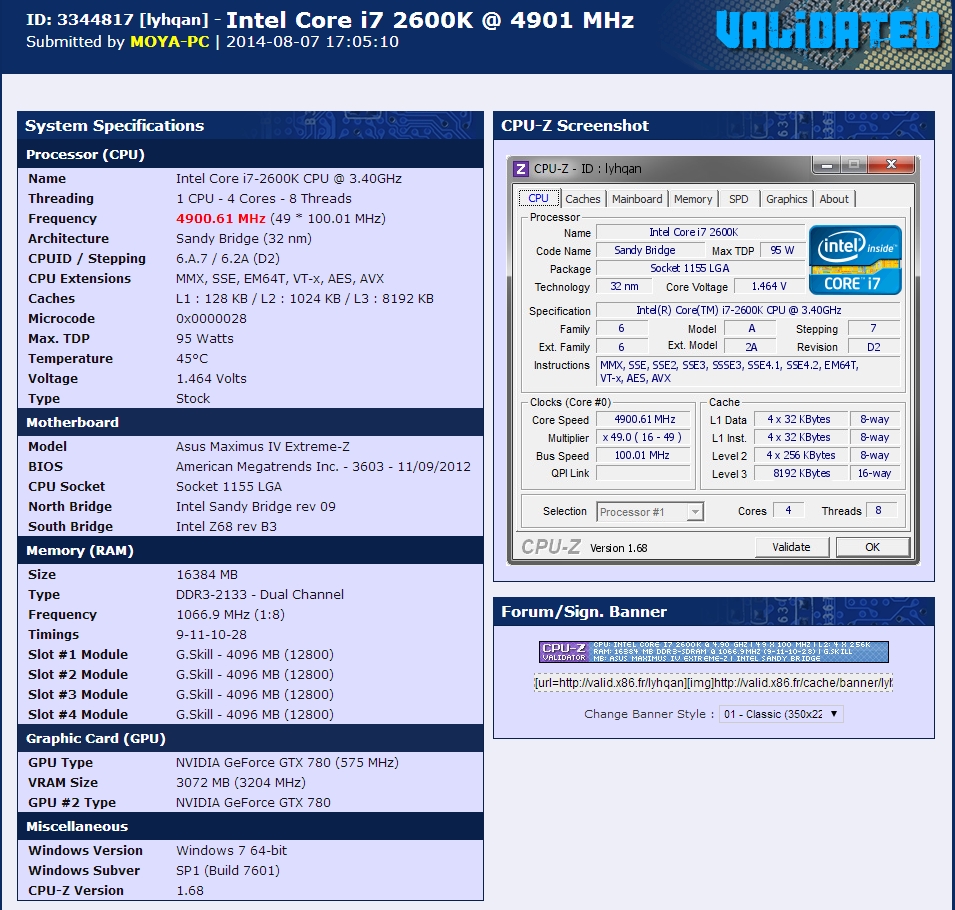Click the BIOS American Megatrends value
The height and width of the screenshot is (910, 955).
pyautogui.click(x=323, y=467)
